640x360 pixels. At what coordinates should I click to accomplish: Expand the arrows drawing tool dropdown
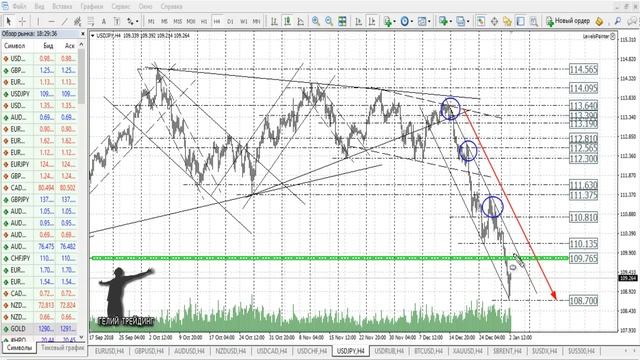[137, 21]
